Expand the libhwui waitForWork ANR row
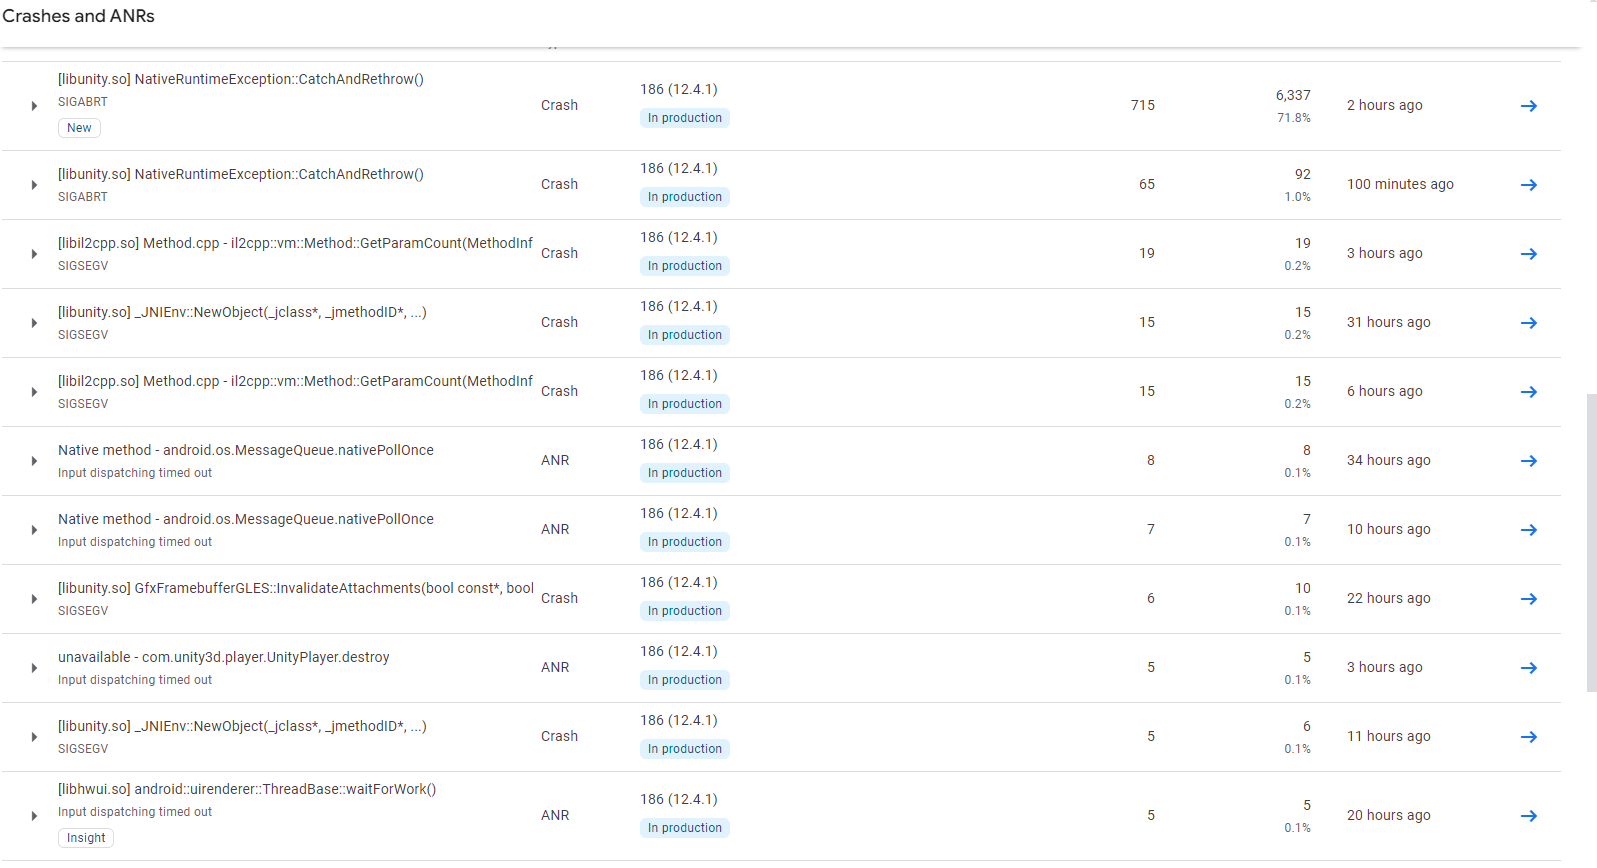Viewport: 1597px width, 868px height. tap(34, 816)
